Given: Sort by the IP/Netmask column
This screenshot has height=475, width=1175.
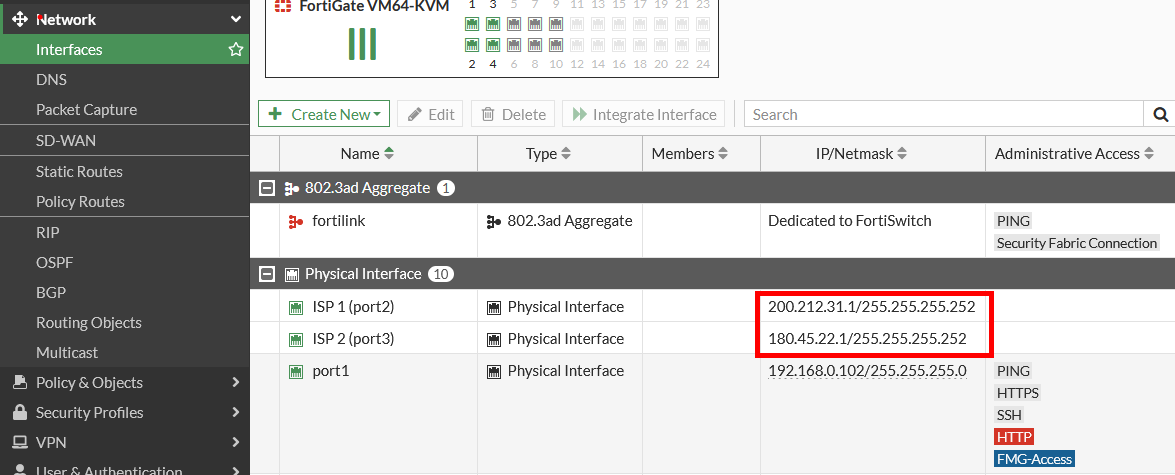Looking at the screenshot, I should coord(901,154).
